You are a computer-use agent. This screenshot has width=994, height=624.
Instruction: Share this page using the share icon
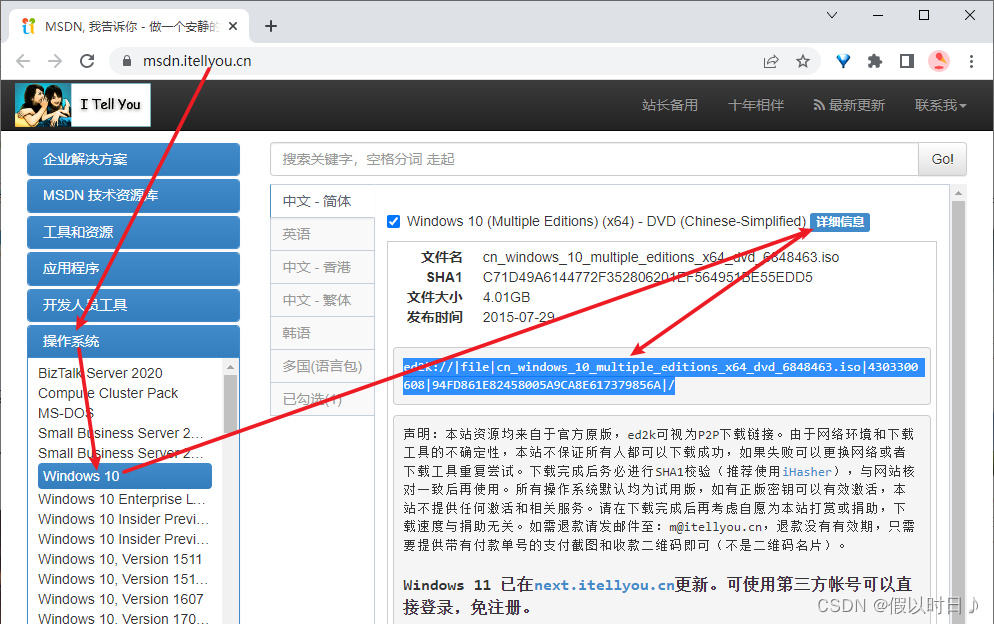click(x=771, y=61)
